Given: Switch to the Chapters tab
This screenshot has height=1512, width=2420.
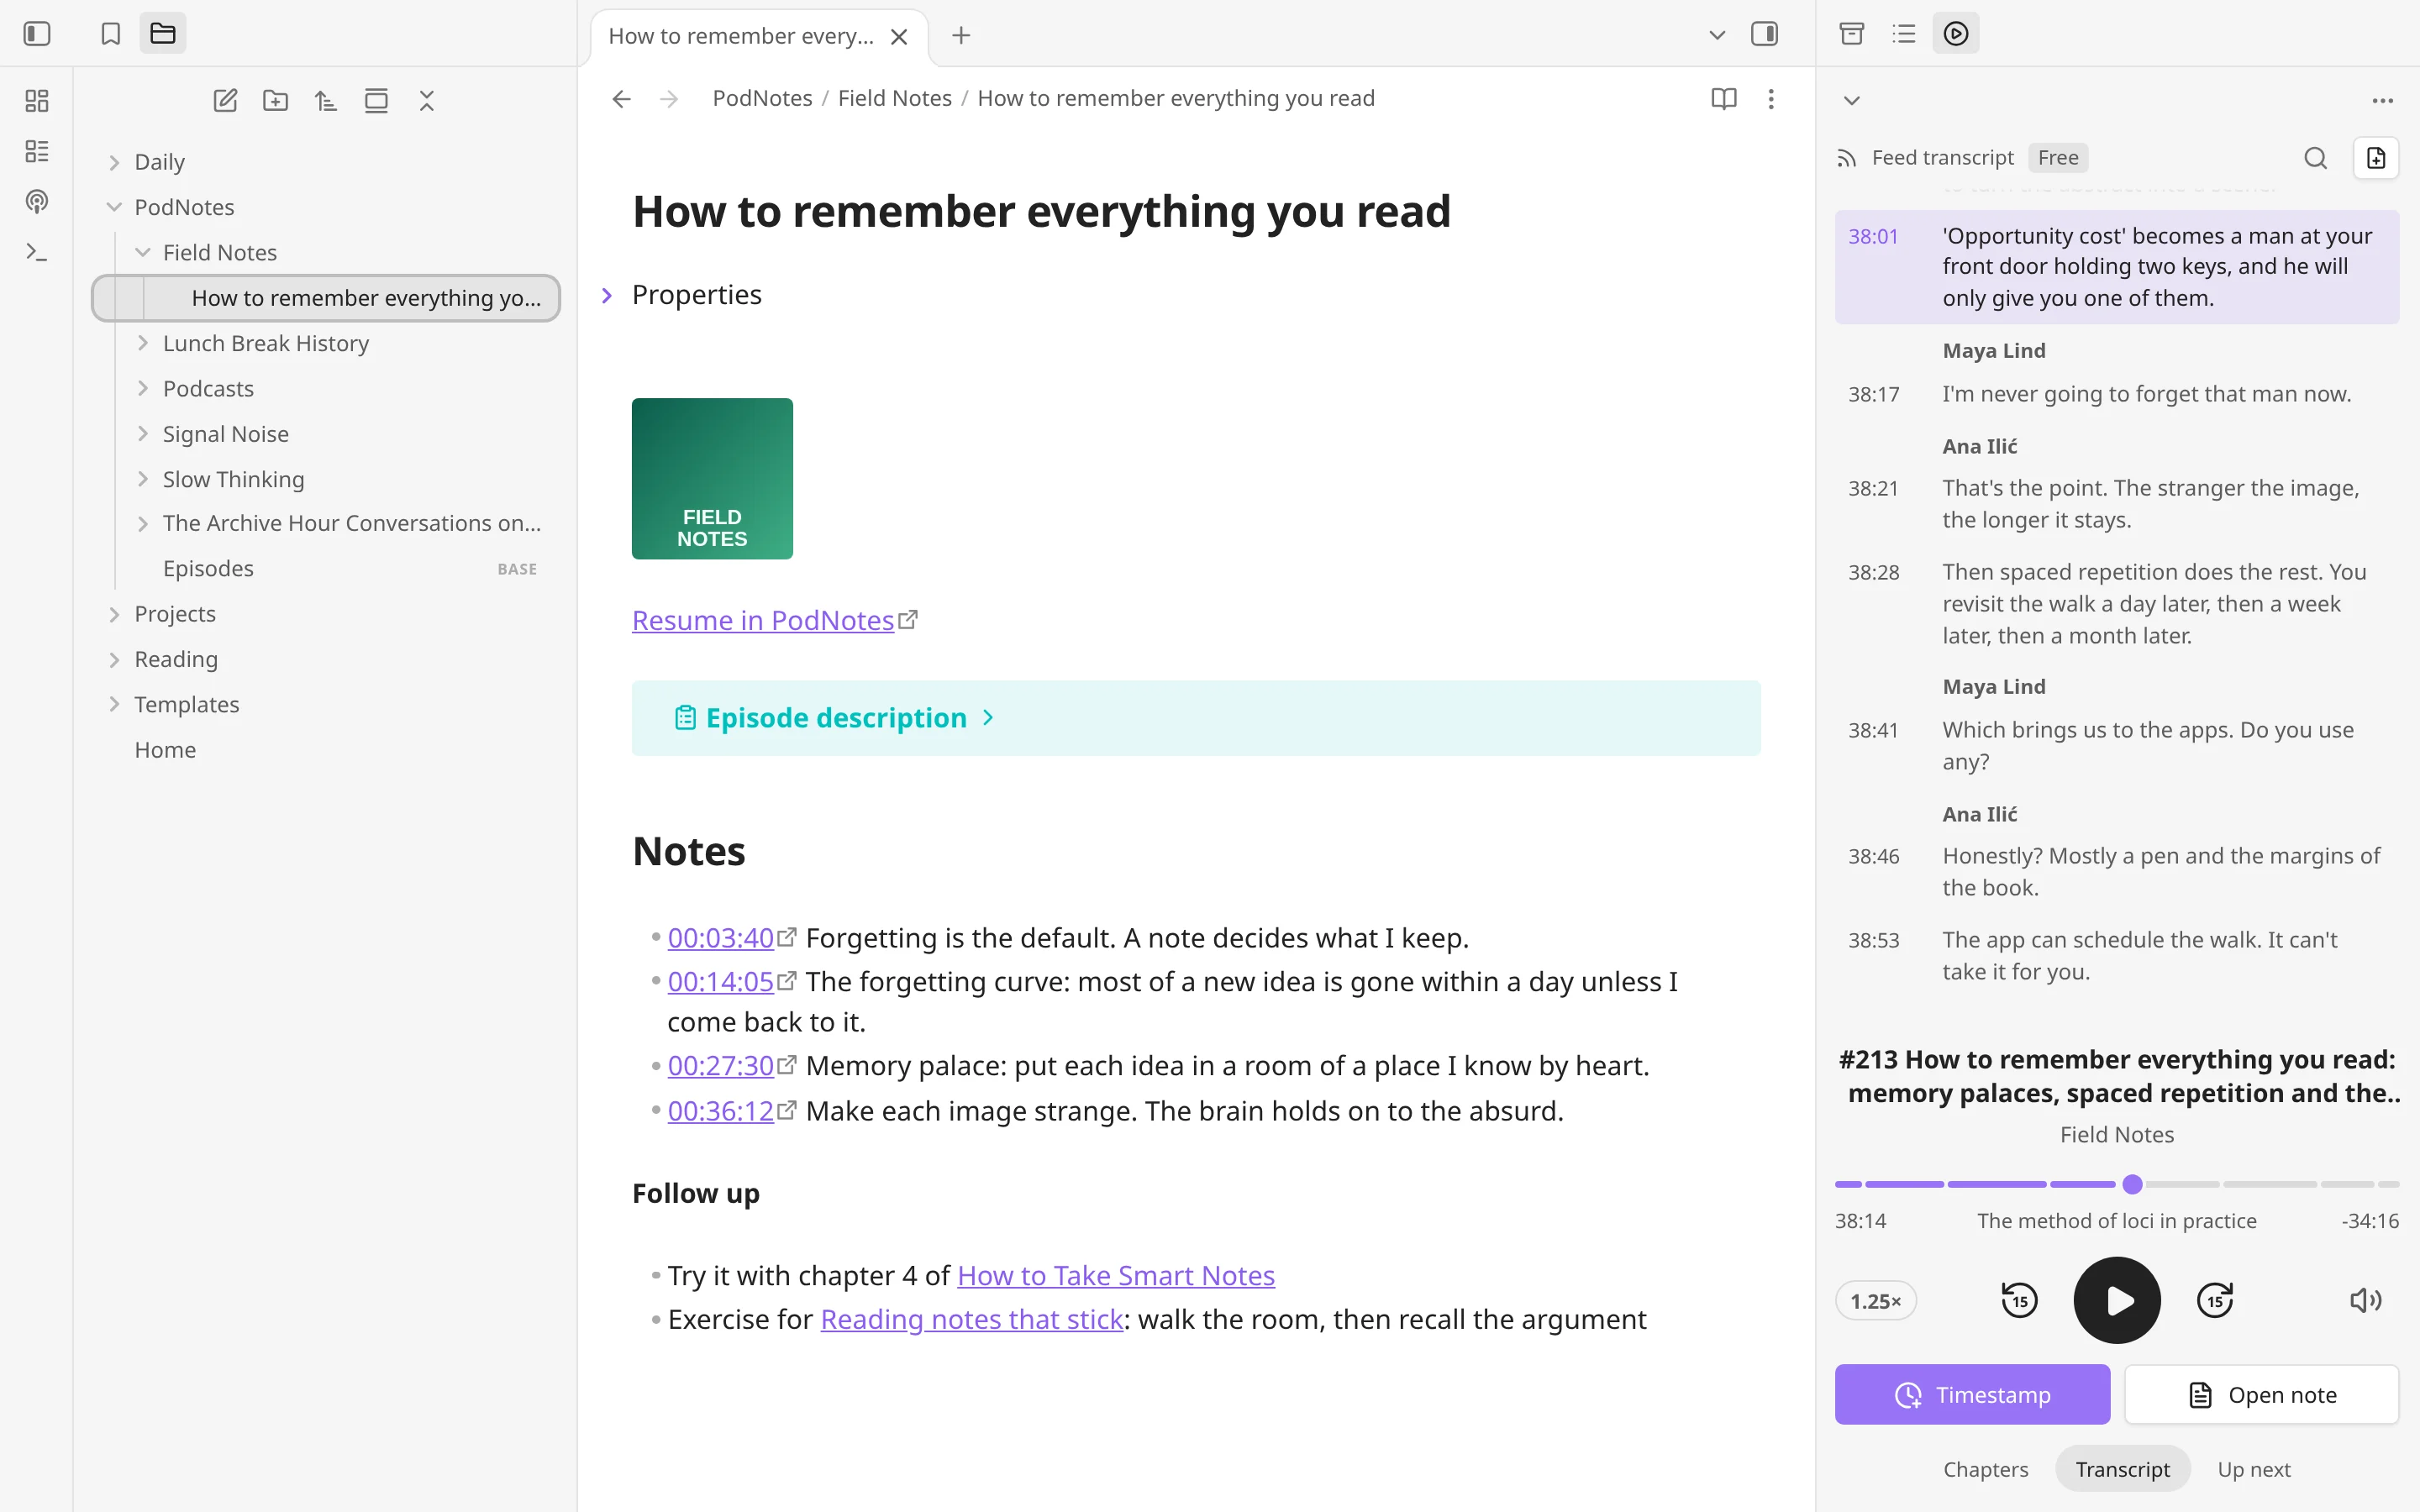Looking at the screenshot, I should click(1985, 1469).
